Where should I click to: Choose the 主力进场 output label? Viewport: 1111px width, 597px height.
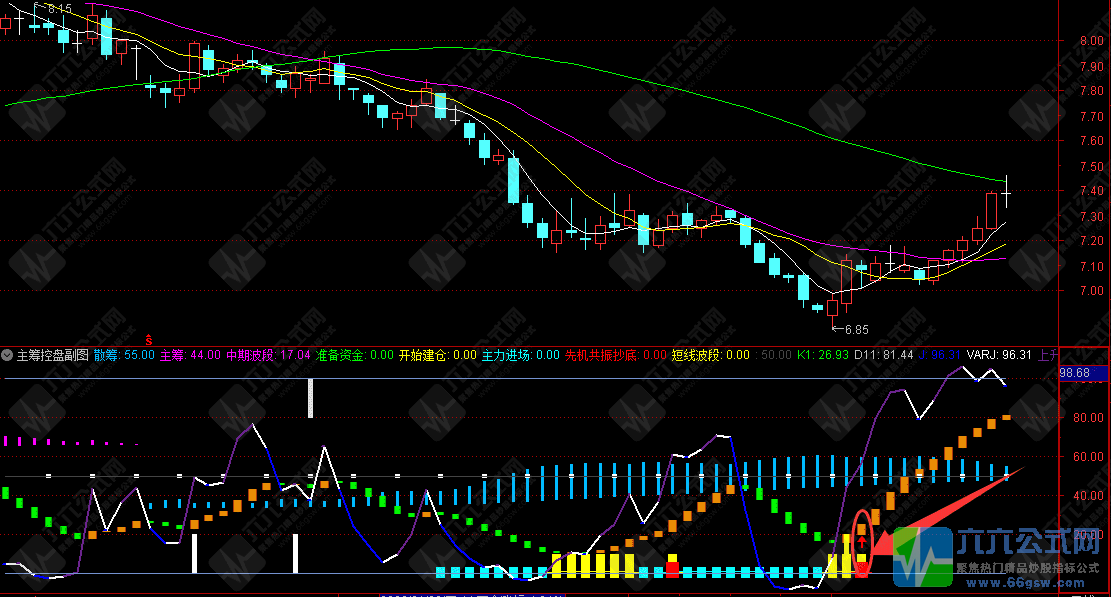click(x=520, y=355)
